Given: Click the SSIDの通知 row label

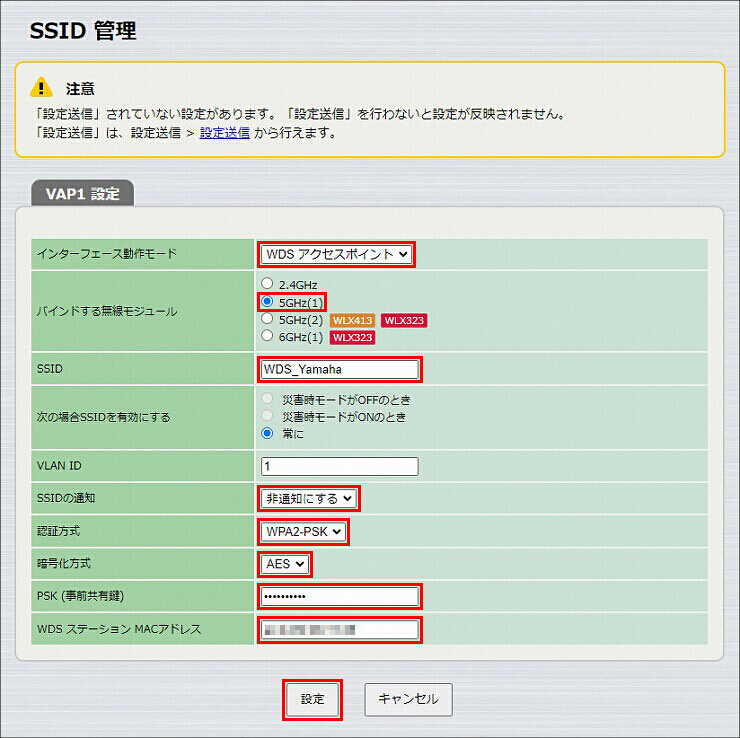Looking at the screenshot, I should [66, 498].
